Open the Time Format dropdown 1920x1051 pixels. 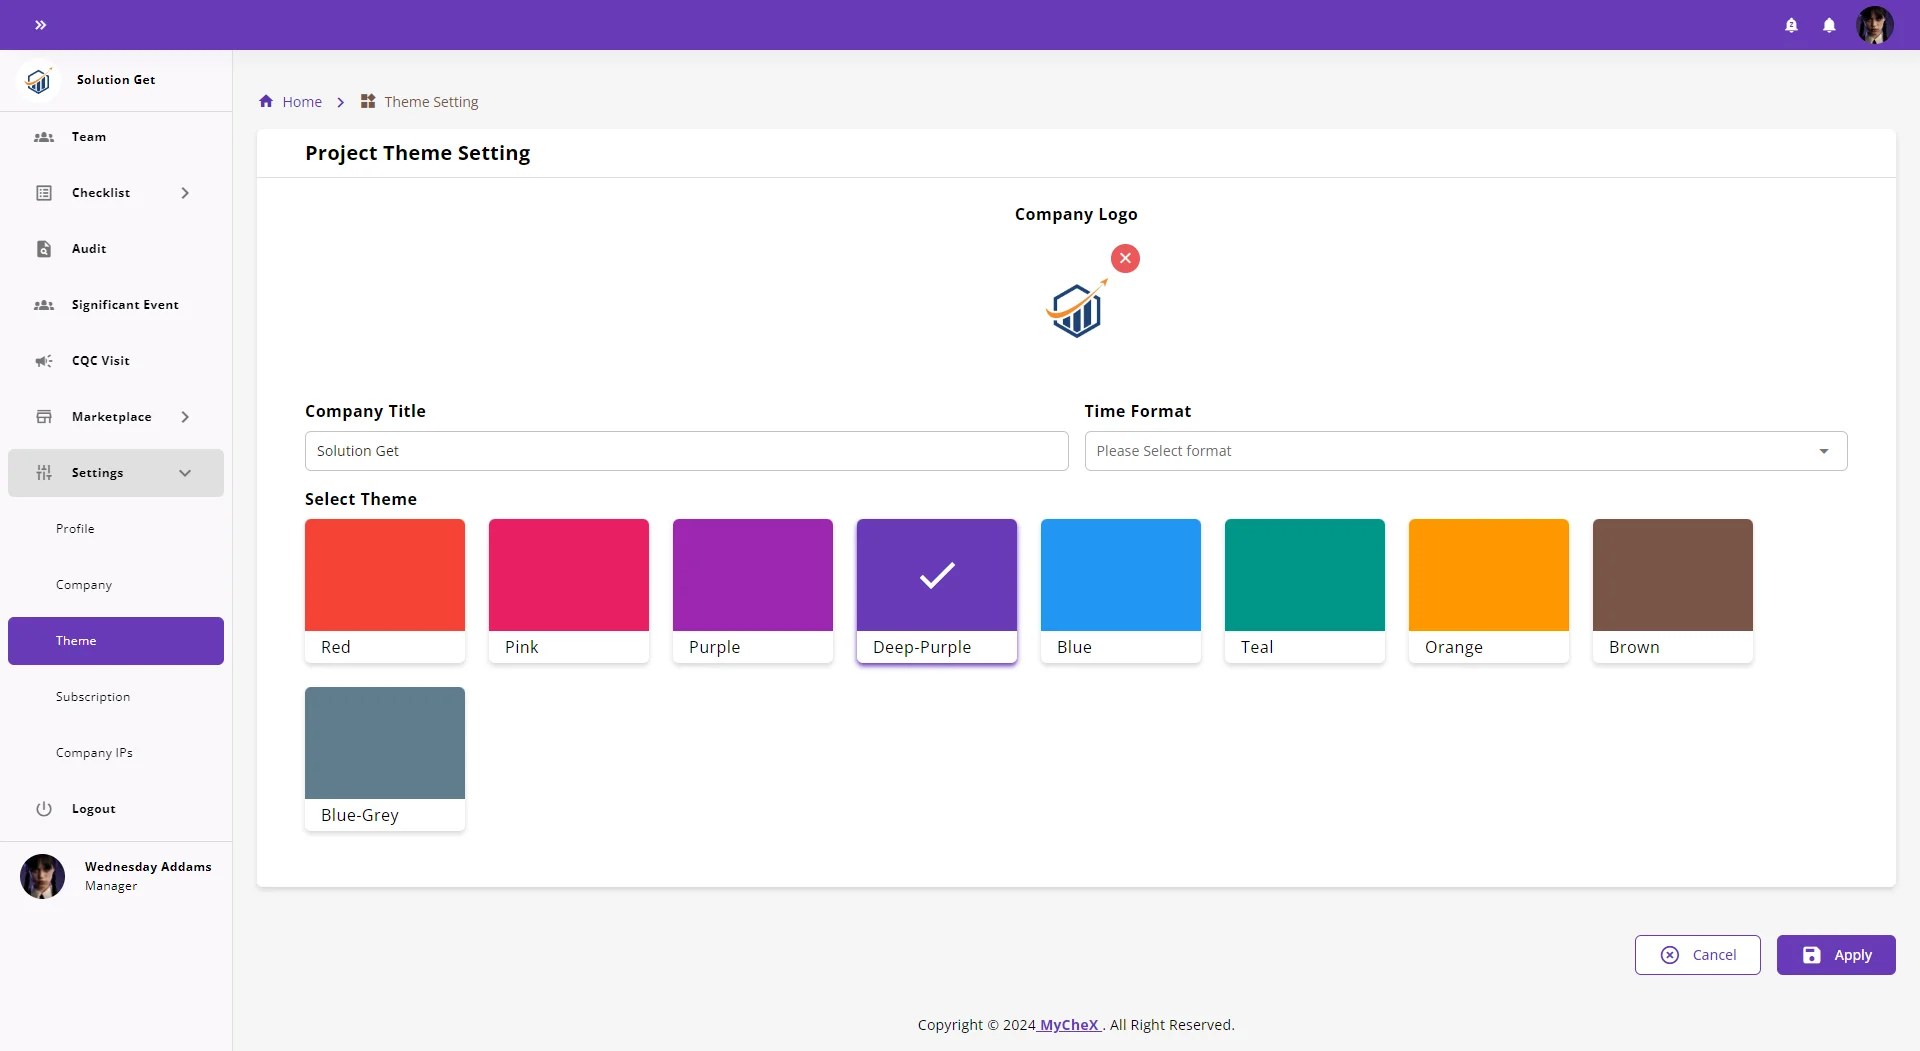coord(1465,451)
